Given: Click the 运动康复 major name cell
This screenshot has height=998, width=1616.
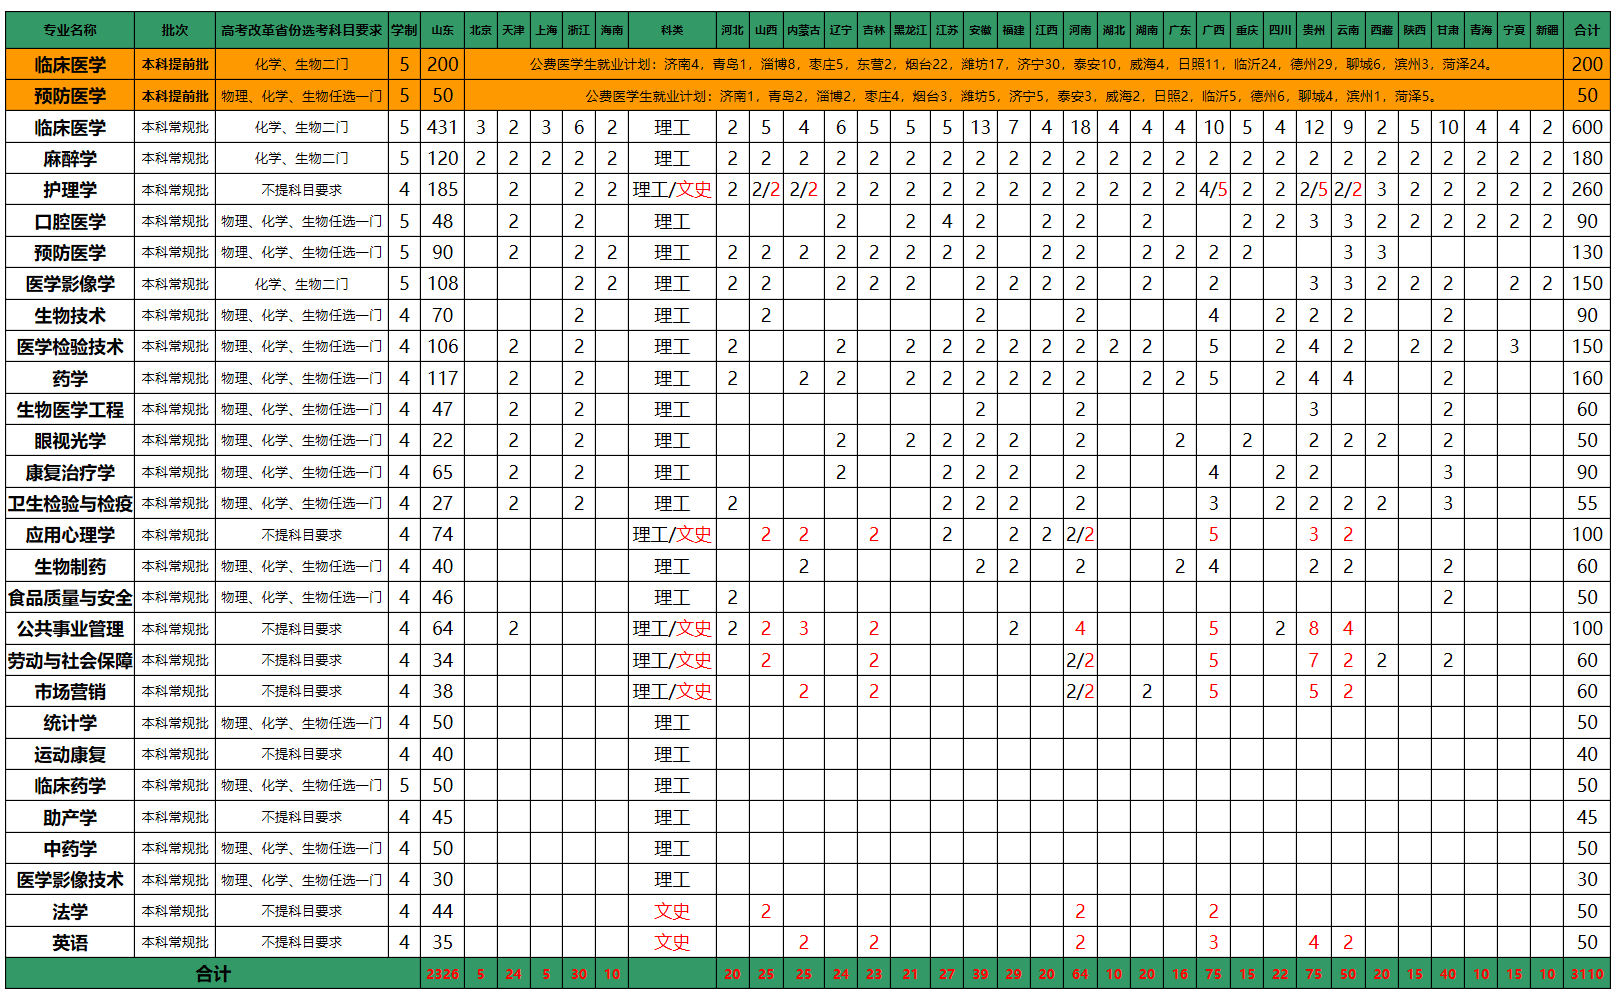Looking at the screenshot, I should (x=70, y=754).
